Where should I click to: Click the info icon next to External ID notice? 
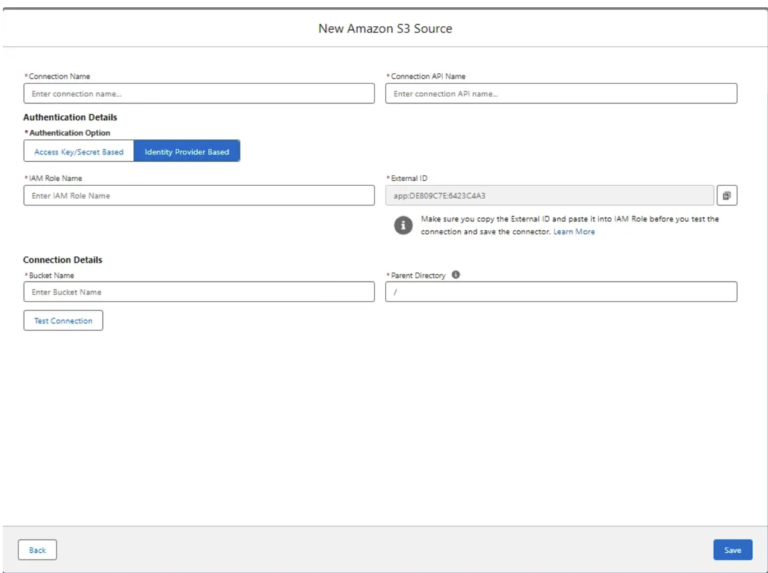(x=403, y=225)
